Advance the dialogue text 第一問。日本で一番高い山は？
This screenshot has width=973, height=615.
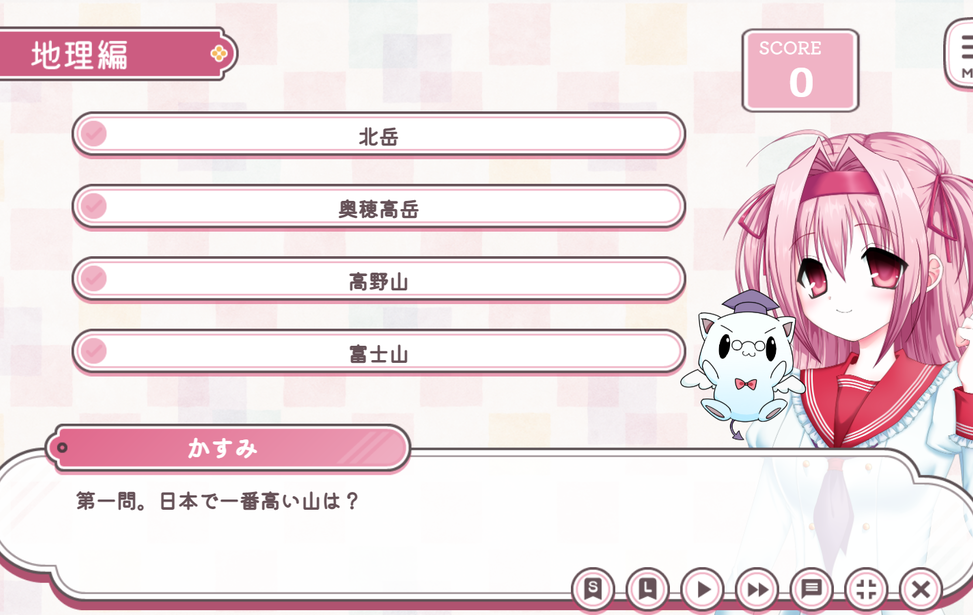(217, 501)
